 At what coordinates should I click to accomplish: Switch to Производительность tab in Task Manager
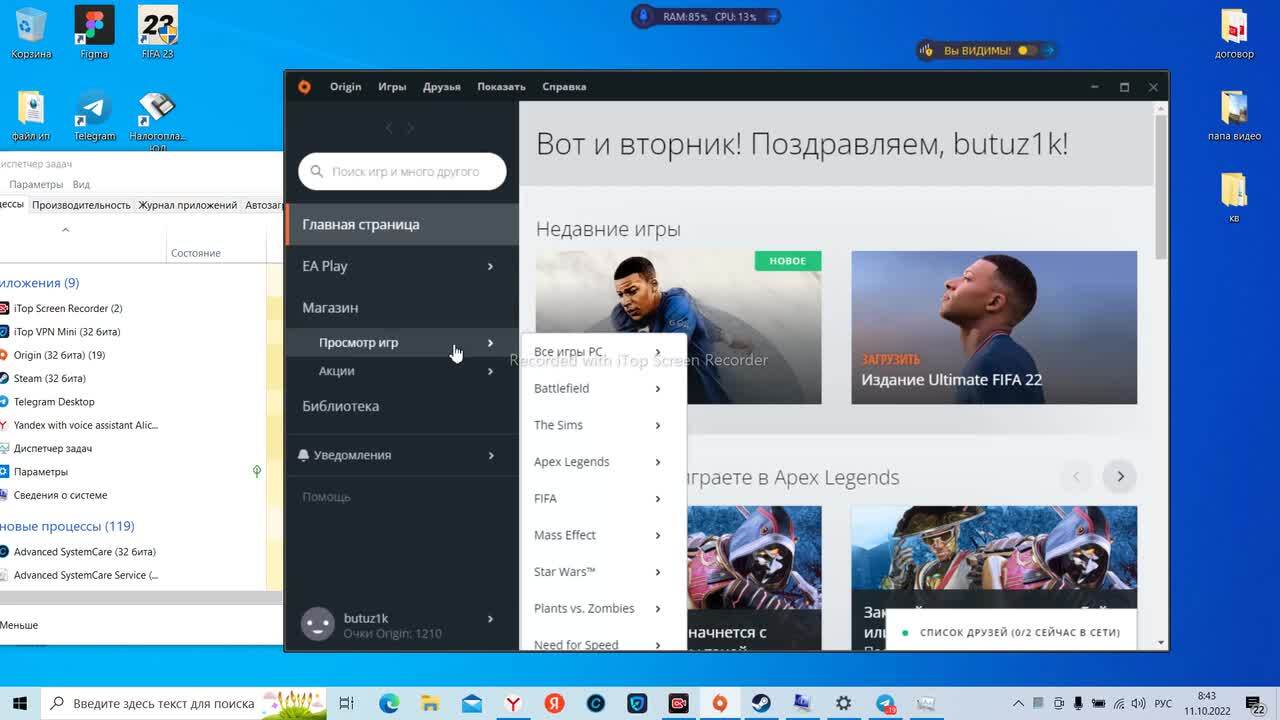click(x=81, y=205)
